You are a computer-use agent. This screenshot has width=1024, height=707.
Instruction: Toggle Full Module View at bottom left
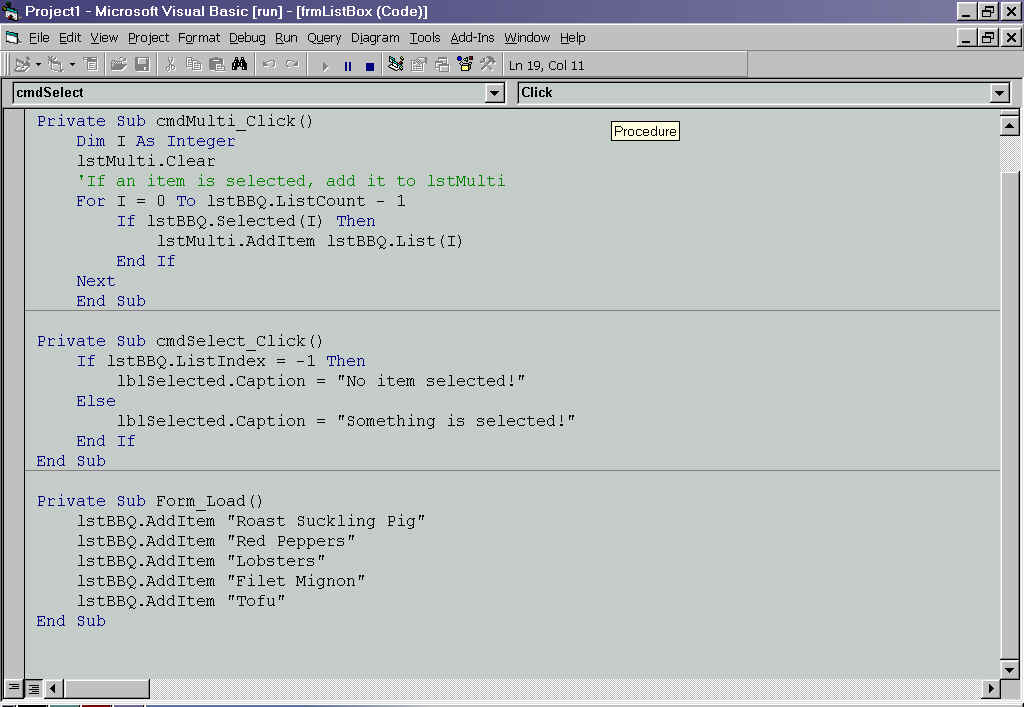(33, 688)
